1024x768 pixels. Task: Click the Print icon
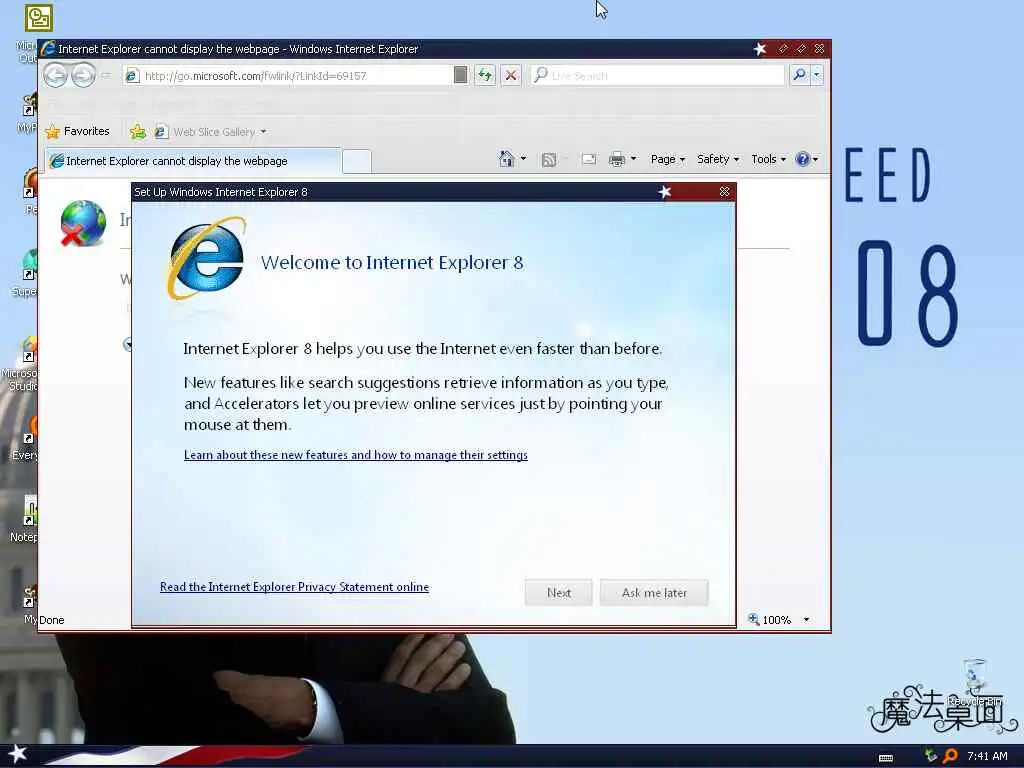click(x=616, y=159)
